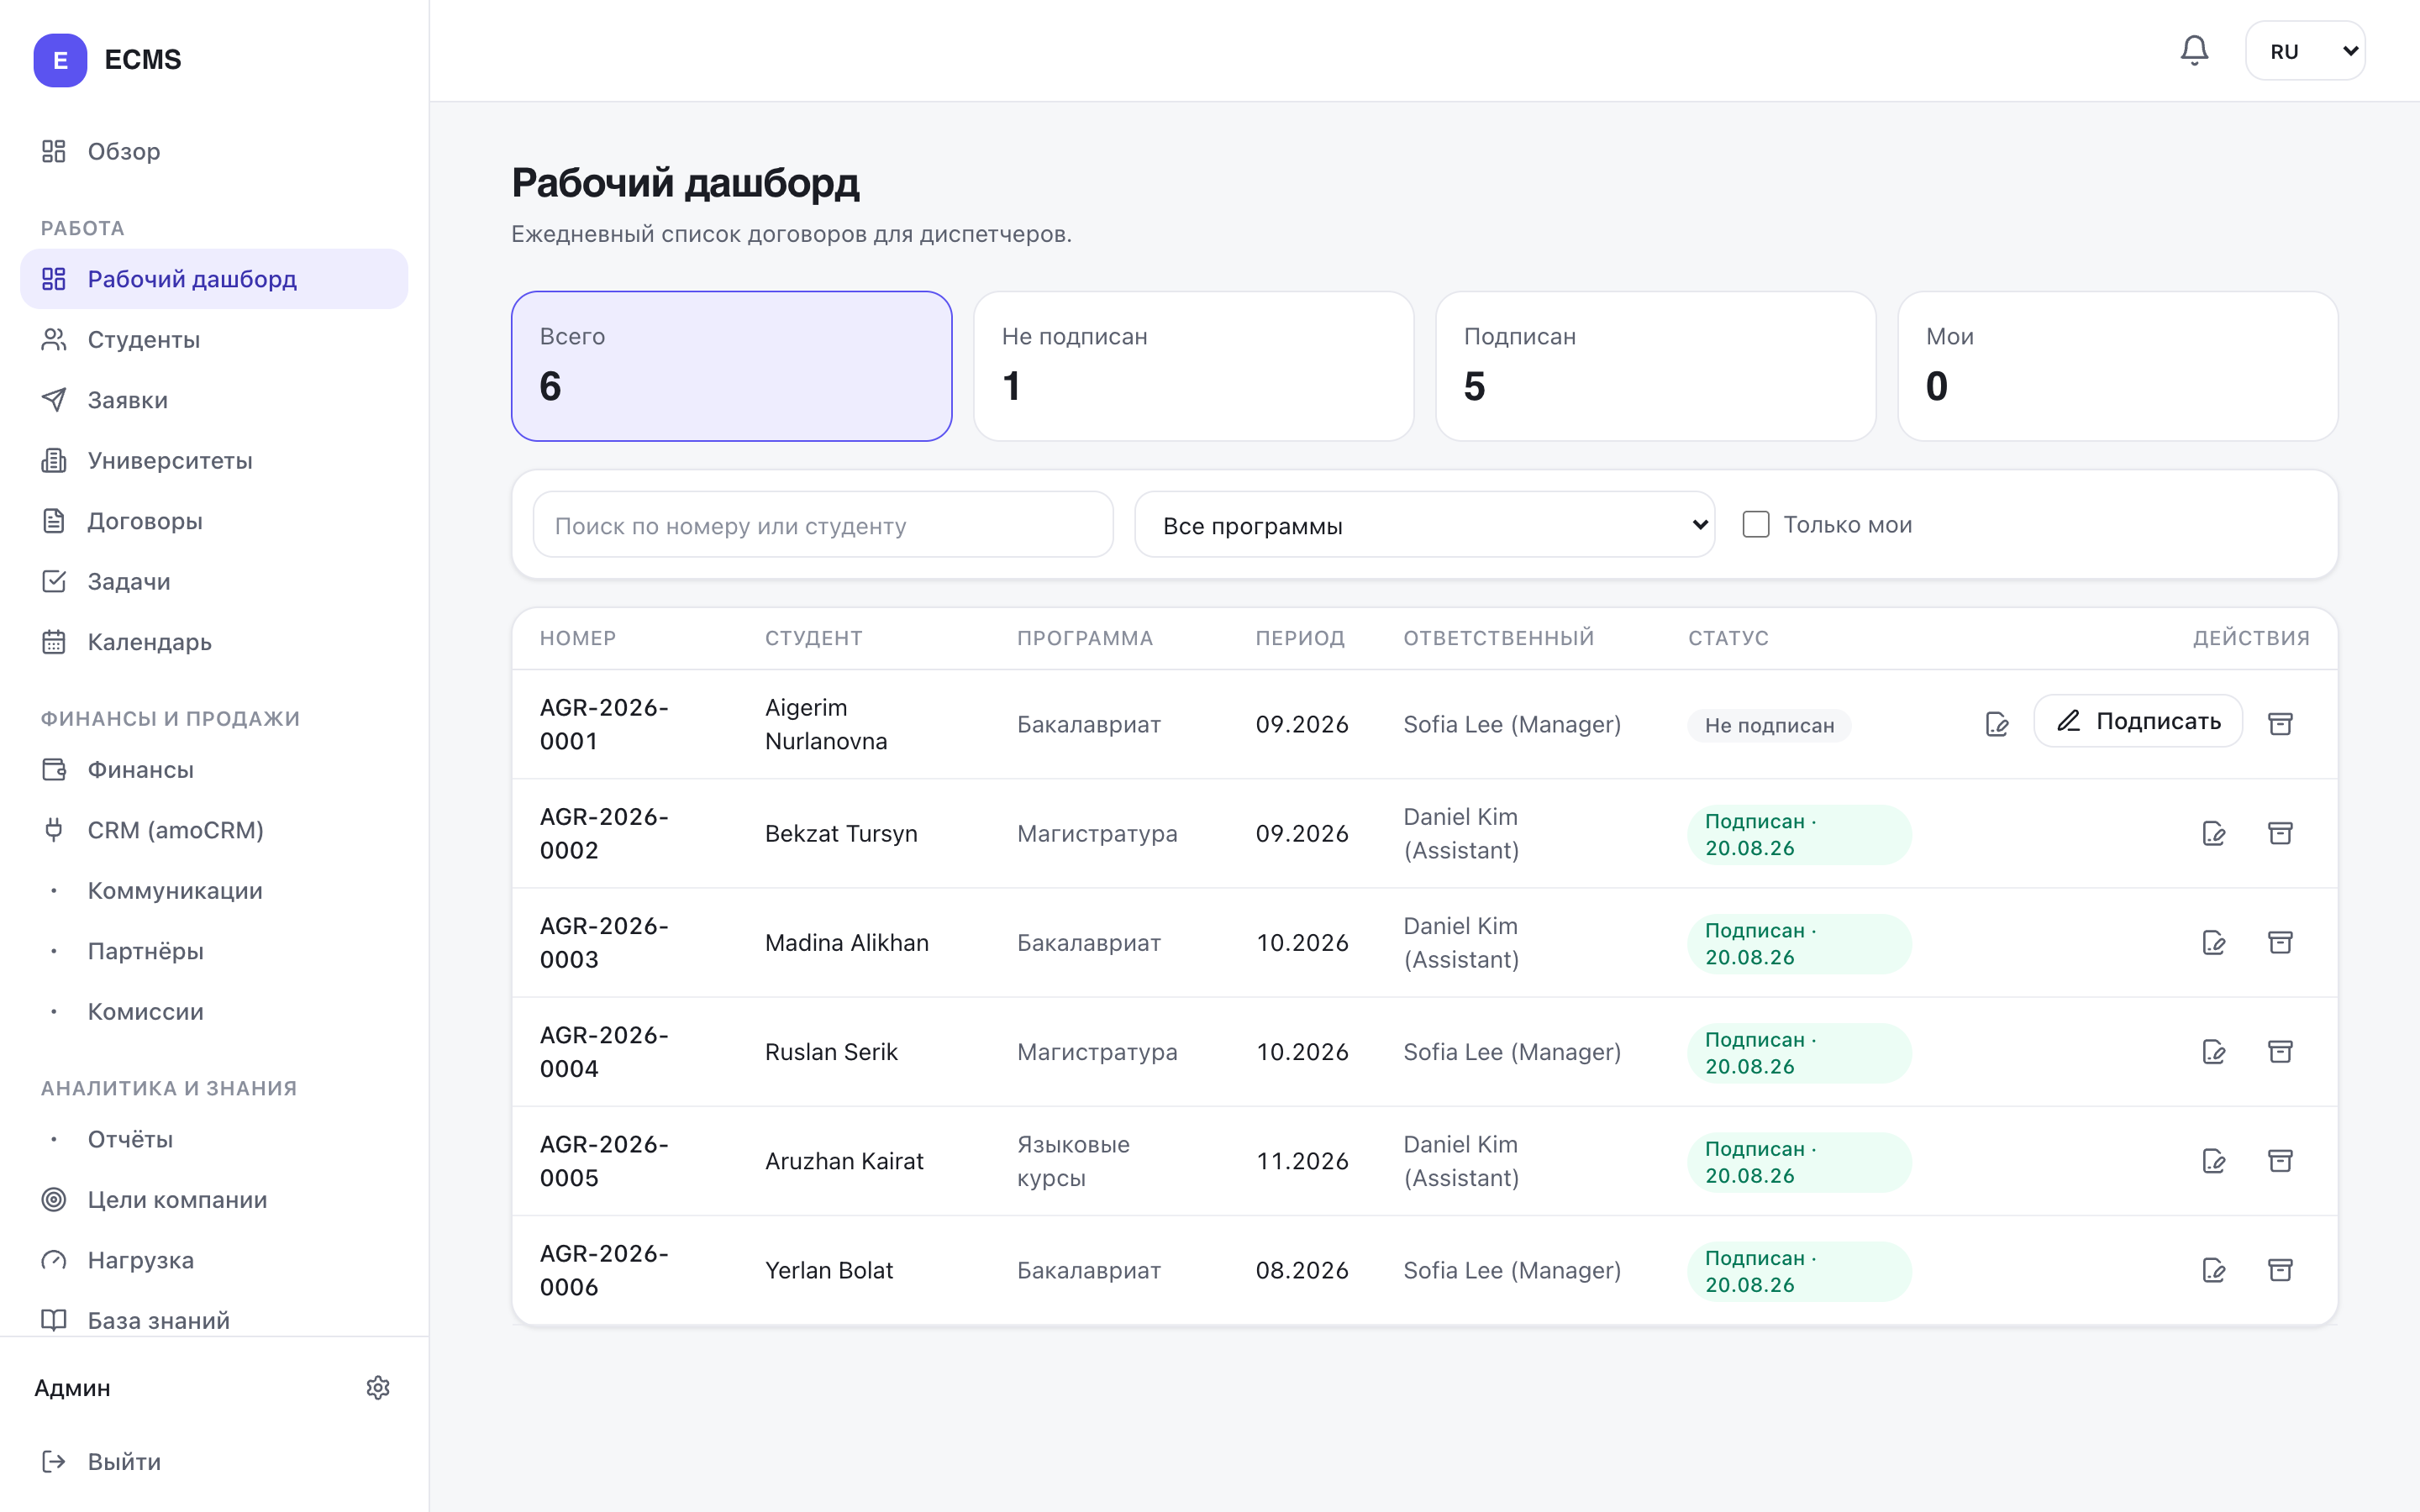Archive agreement AGR-2026-0001 icon
Image resolution: width=2420 pixels, height=1512 pixels.
[2280, 724]
